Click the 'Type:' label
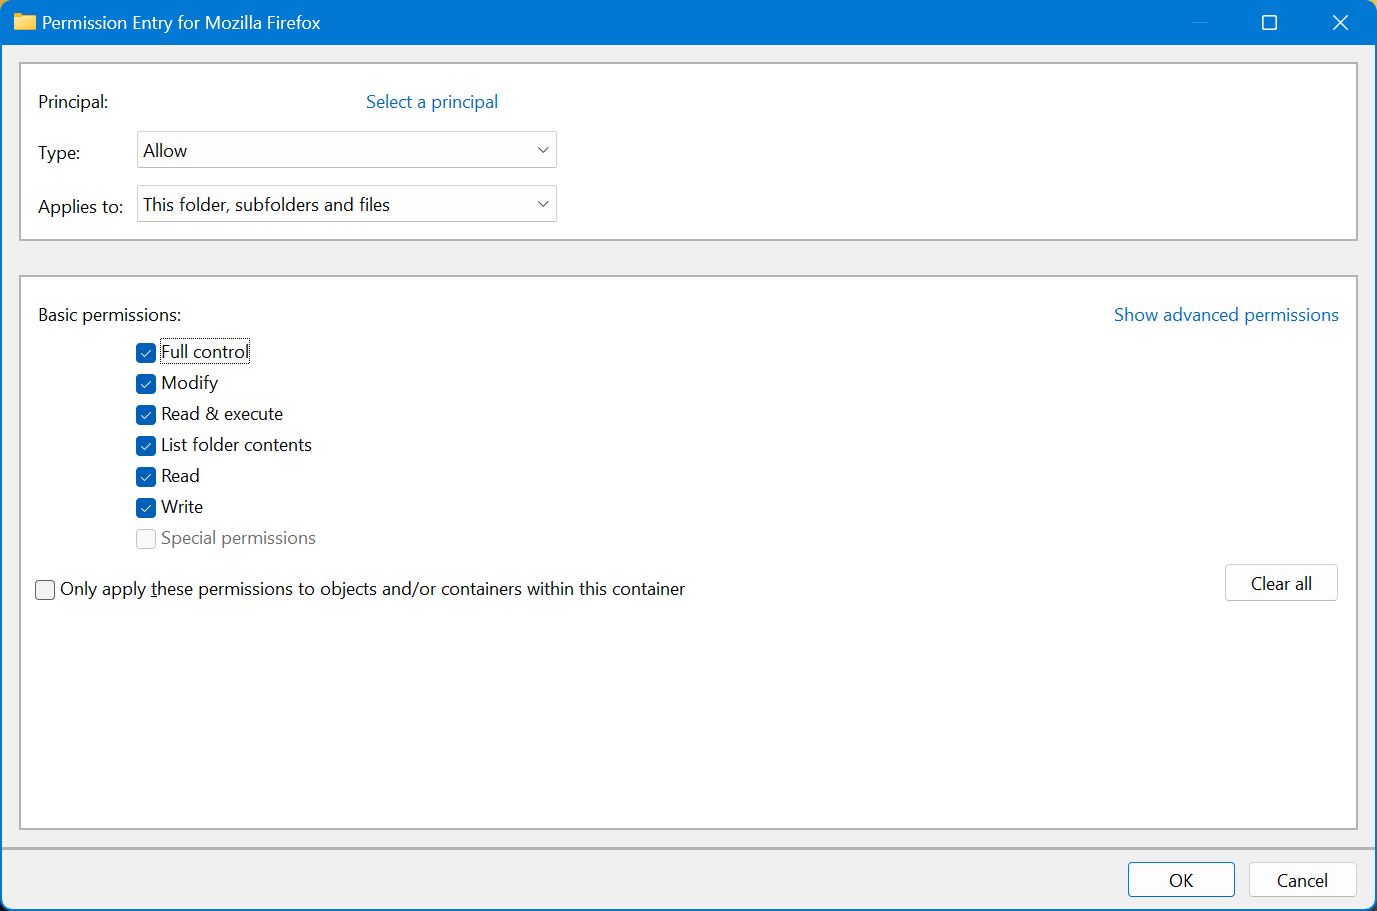This screenshot has width=1377, height=911. [59, 153]
